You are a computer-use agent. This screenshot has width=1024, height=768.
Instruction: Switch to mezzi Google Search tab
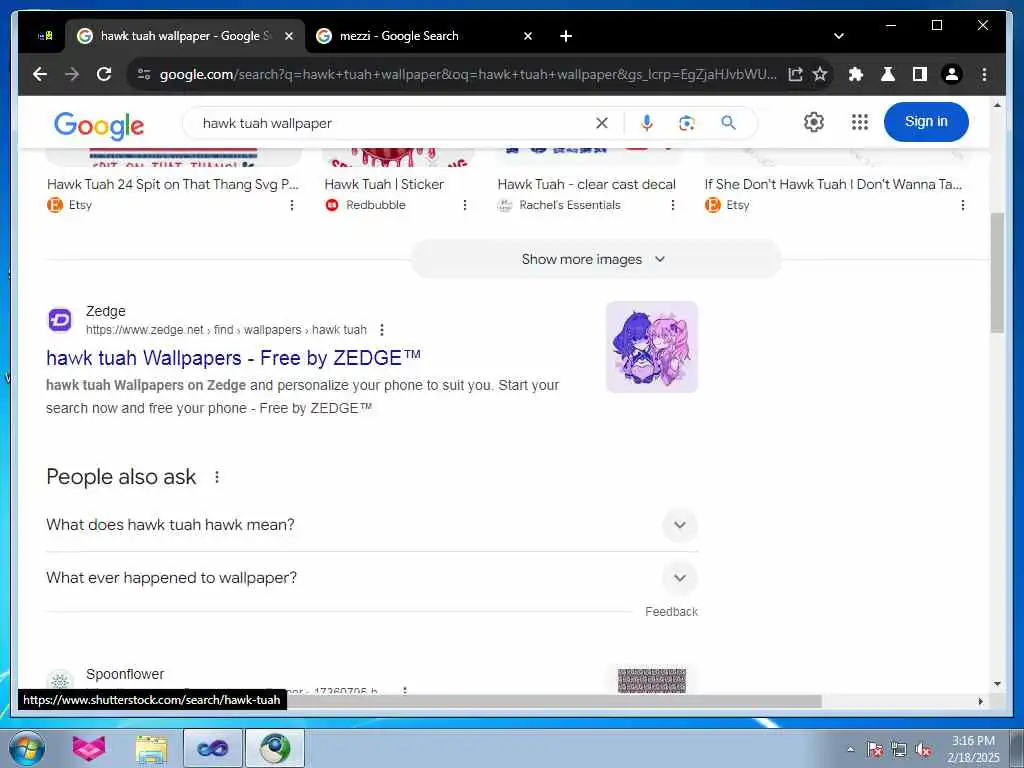(423, 36)
